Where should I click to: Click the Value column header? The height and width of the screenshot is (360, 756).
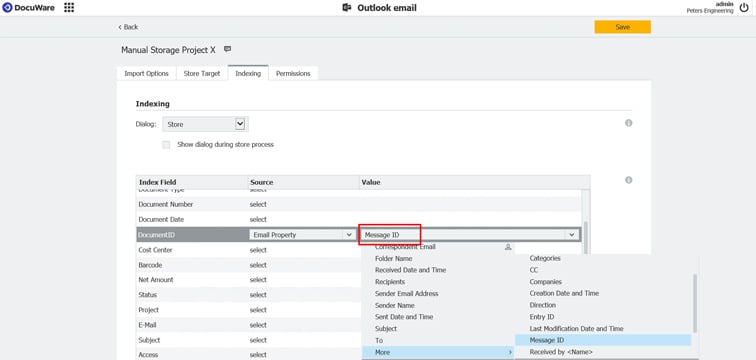(x=474, y=182)
